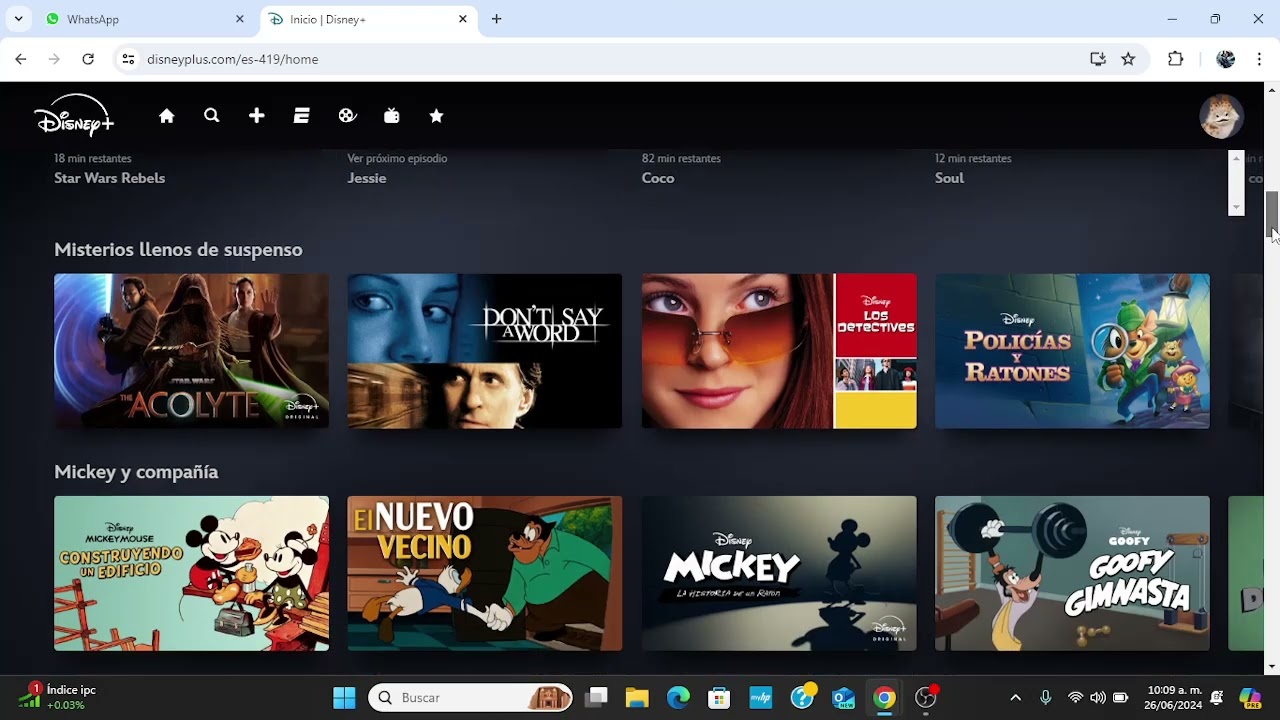Open the Policías y Ratones thumbnail
Viewport: 1280px width, 720px height.
(x=1072, y=351)
